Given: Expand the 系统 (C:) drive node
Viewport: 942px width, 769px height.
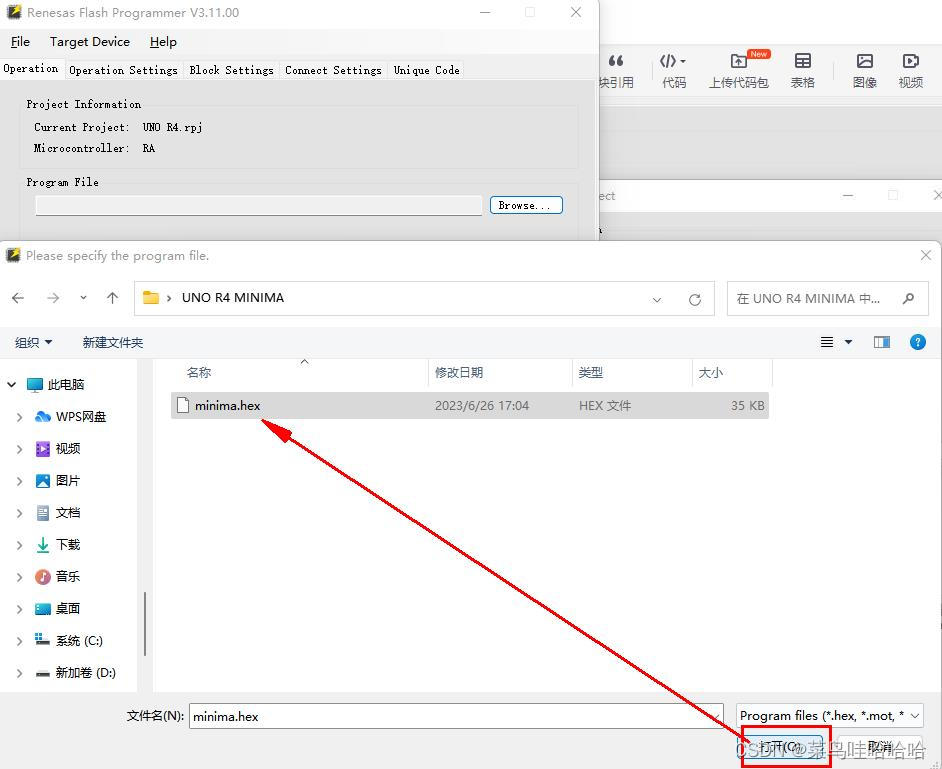Looking at the screenshot, I should [19, 641].
